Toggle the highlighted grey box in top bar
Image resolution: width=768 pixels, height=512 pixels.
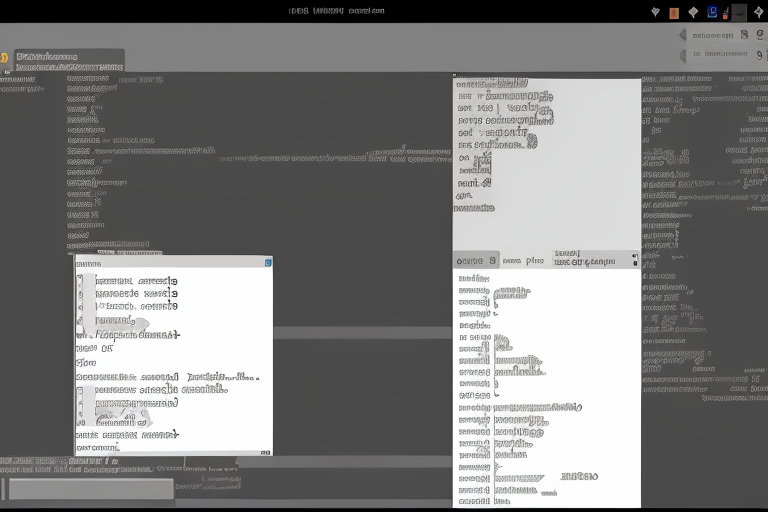[739, 12]
